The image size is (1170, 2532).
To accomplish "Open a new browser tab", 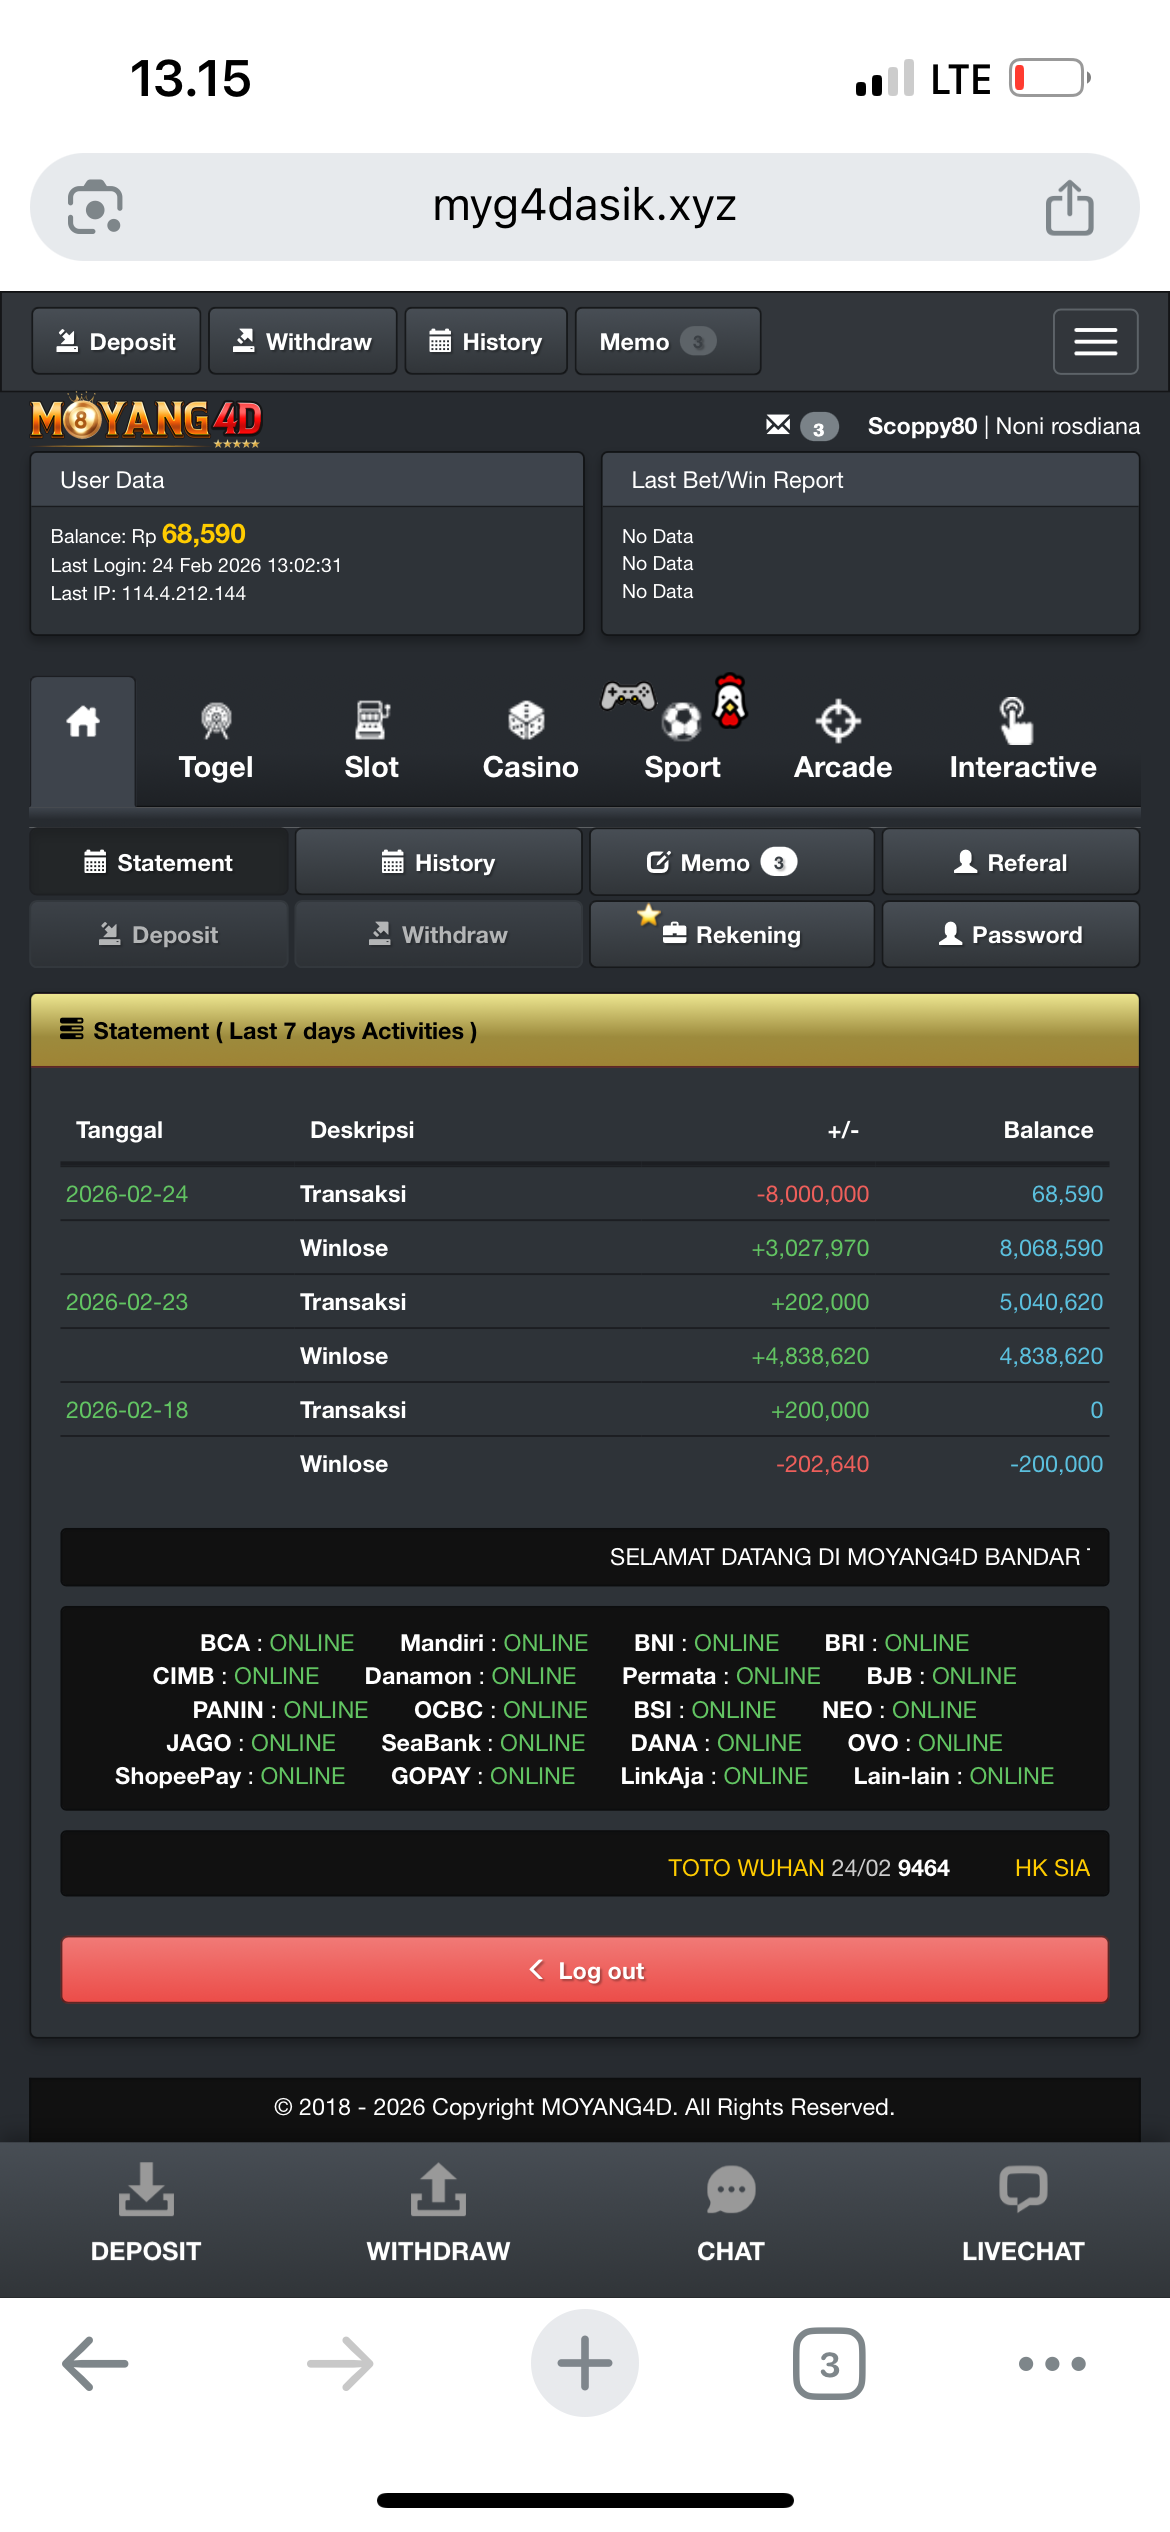I will pyautogui.click(x=585, y=2363).
